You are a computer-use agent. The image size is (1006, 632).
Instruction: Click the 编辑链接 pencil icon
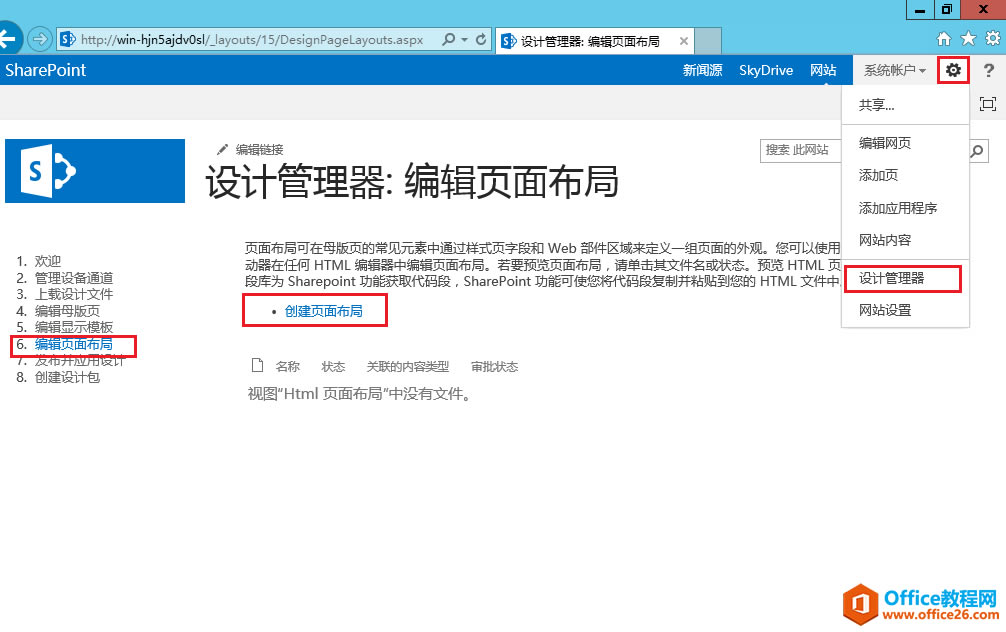(224, 148)
